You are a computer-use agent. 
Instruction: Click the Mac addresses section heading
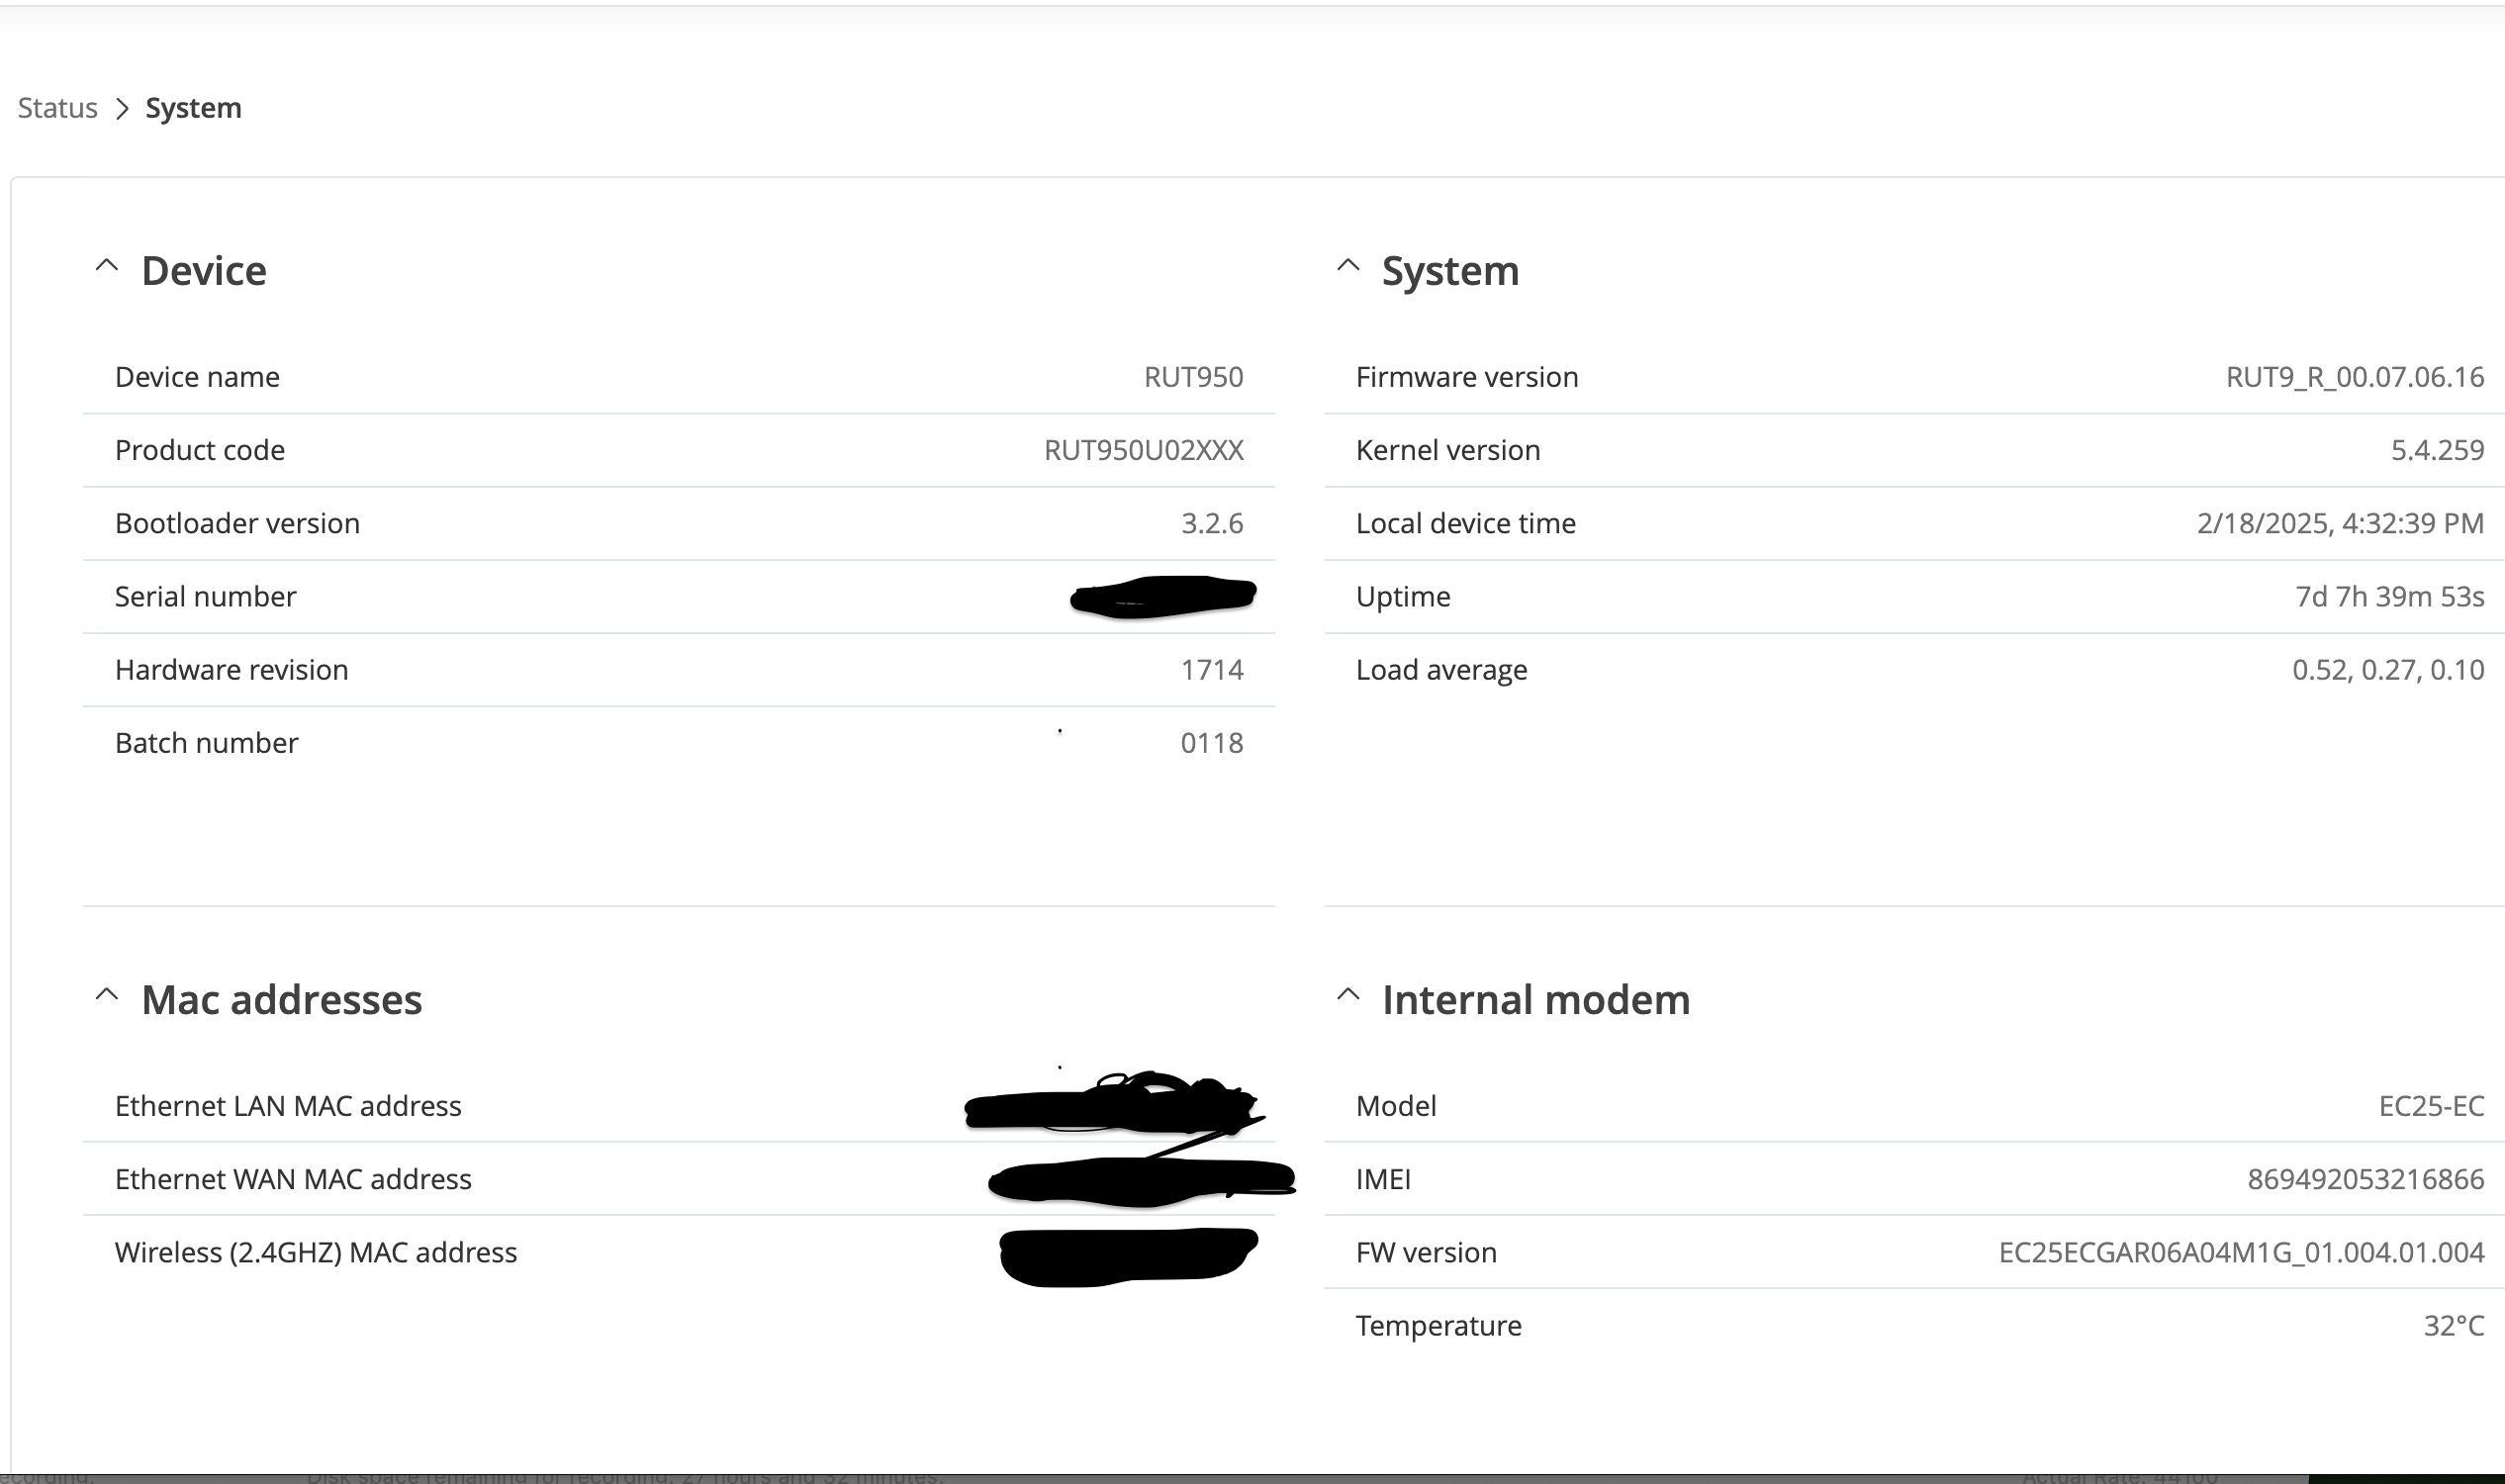(x=282, y=1000)
